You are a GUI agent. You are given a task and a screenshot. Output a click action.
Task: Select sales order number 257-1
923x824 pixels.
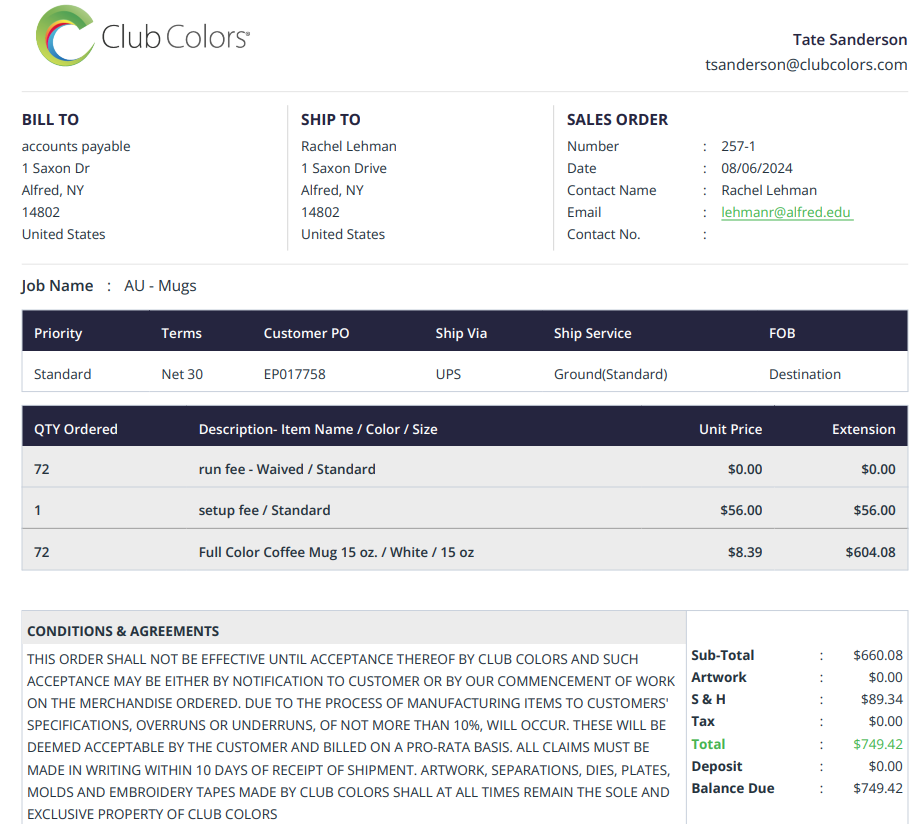click(738, 146)
